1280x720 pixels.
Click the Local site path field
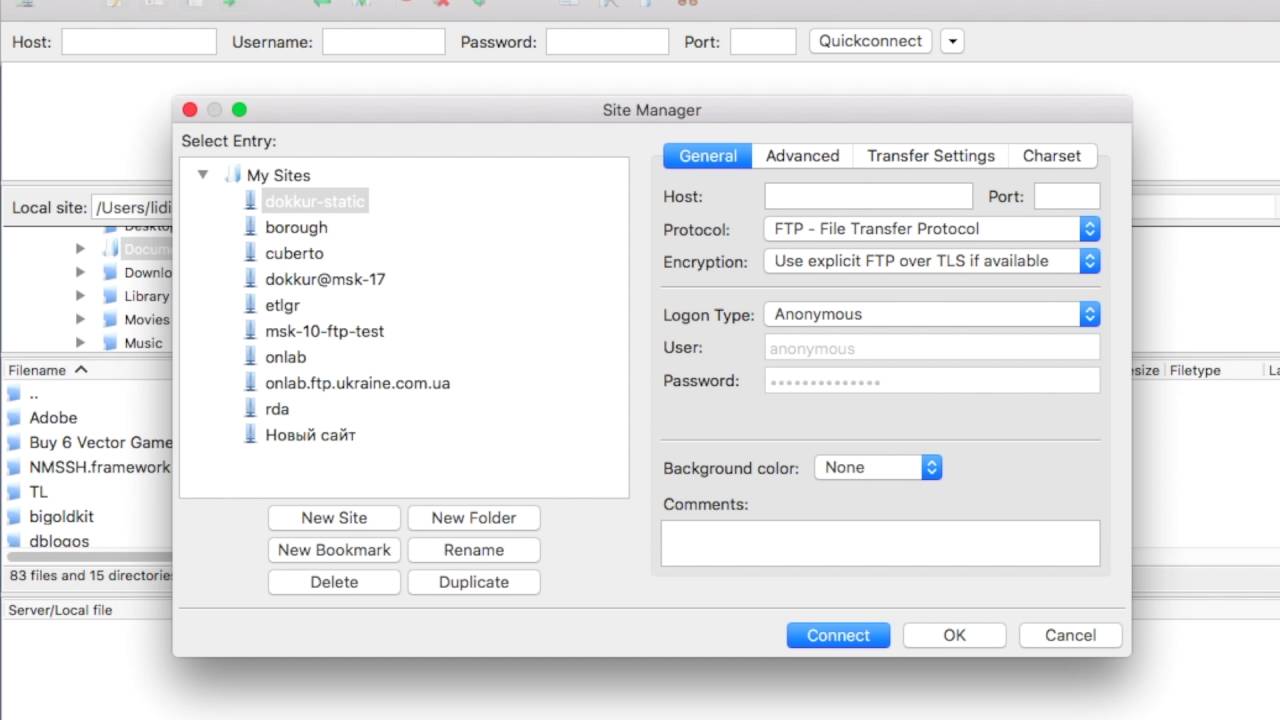[x=132, y=208]
